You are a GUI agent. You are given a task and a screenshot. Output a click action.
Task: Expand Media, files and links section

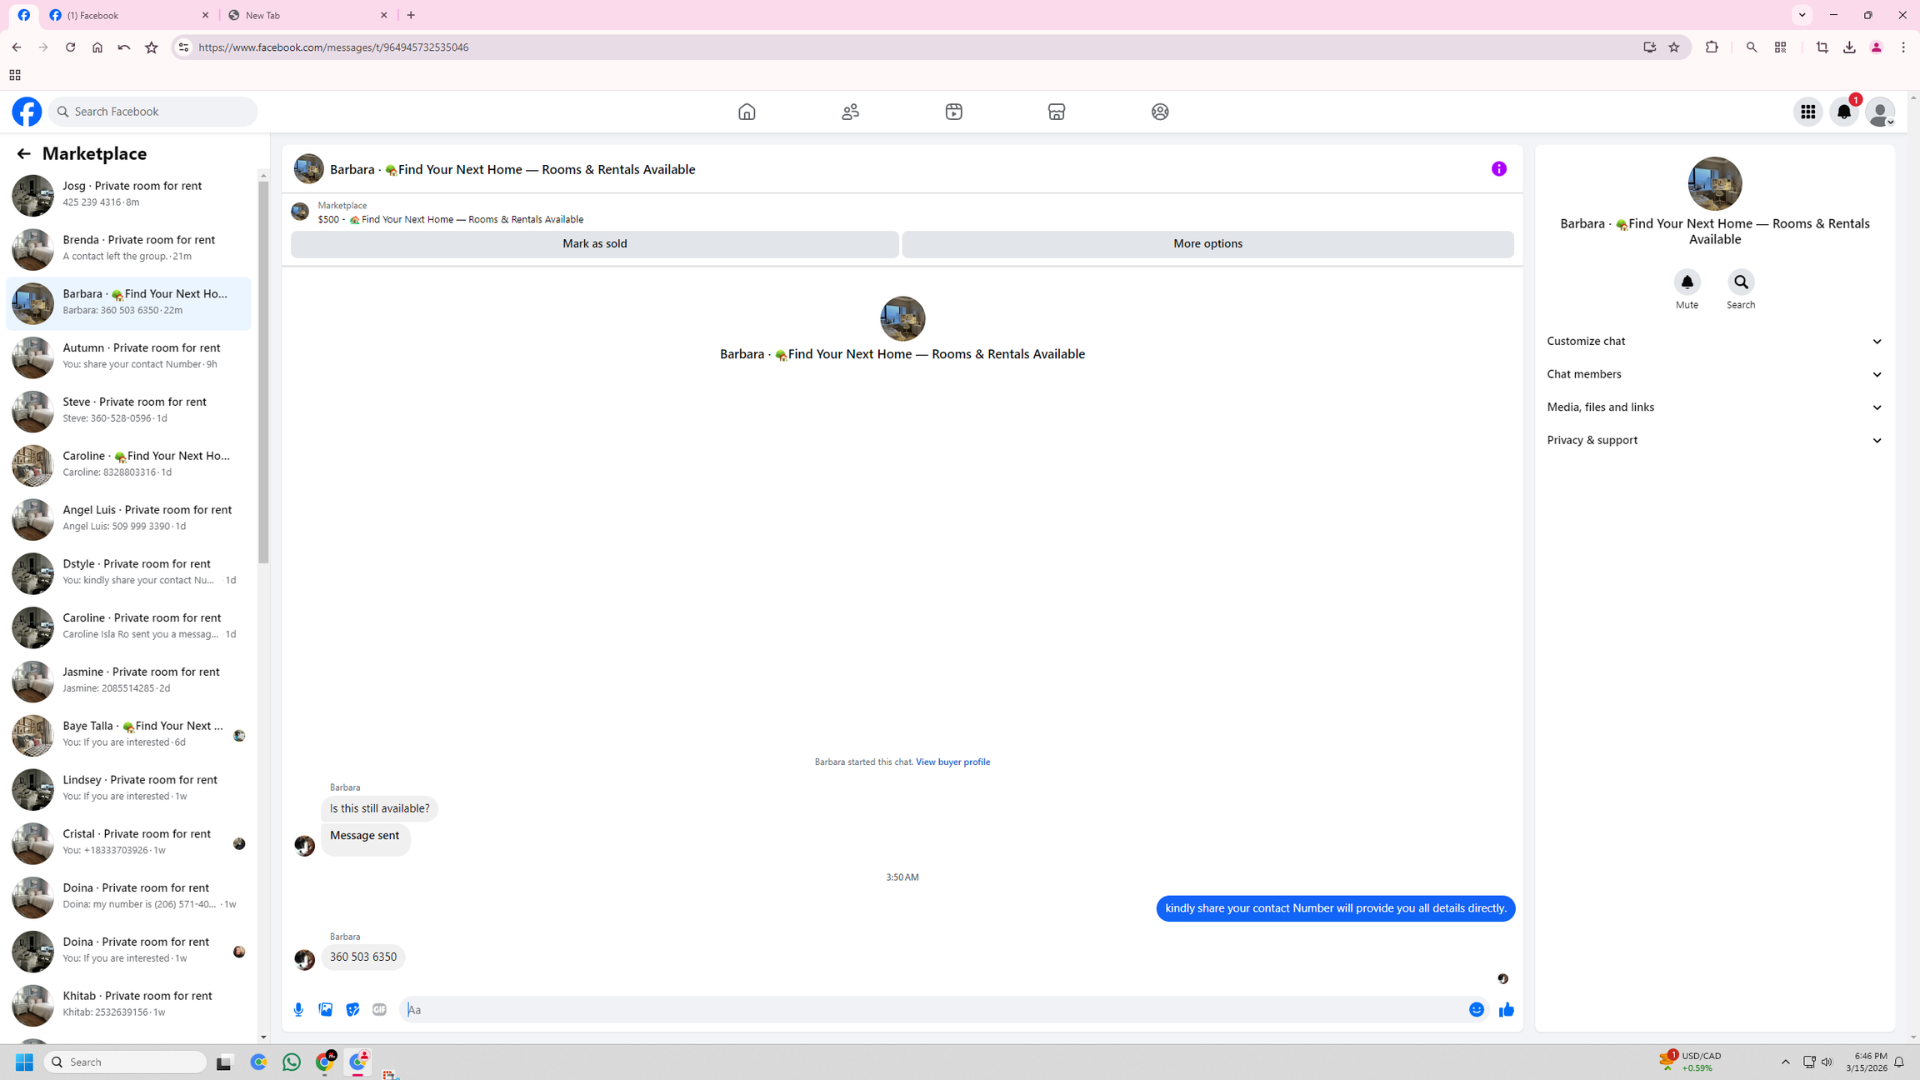tap(1714, 407)
